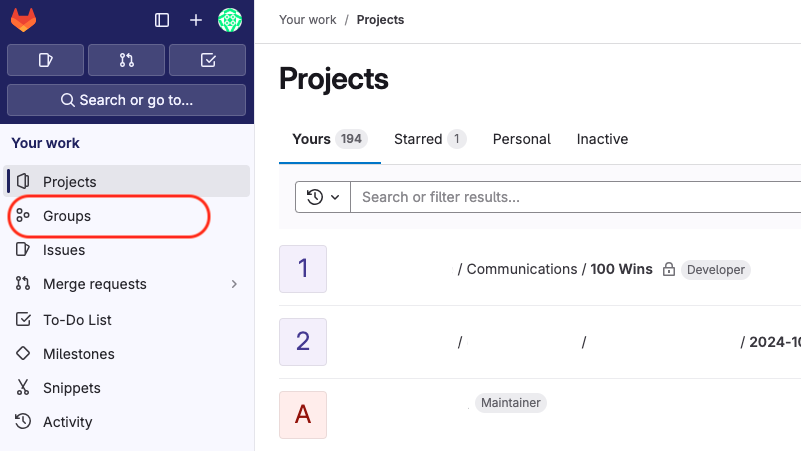Open to-do list shortcut icon
This screenshot has height=451, width=801.
(x=207, y=60)
